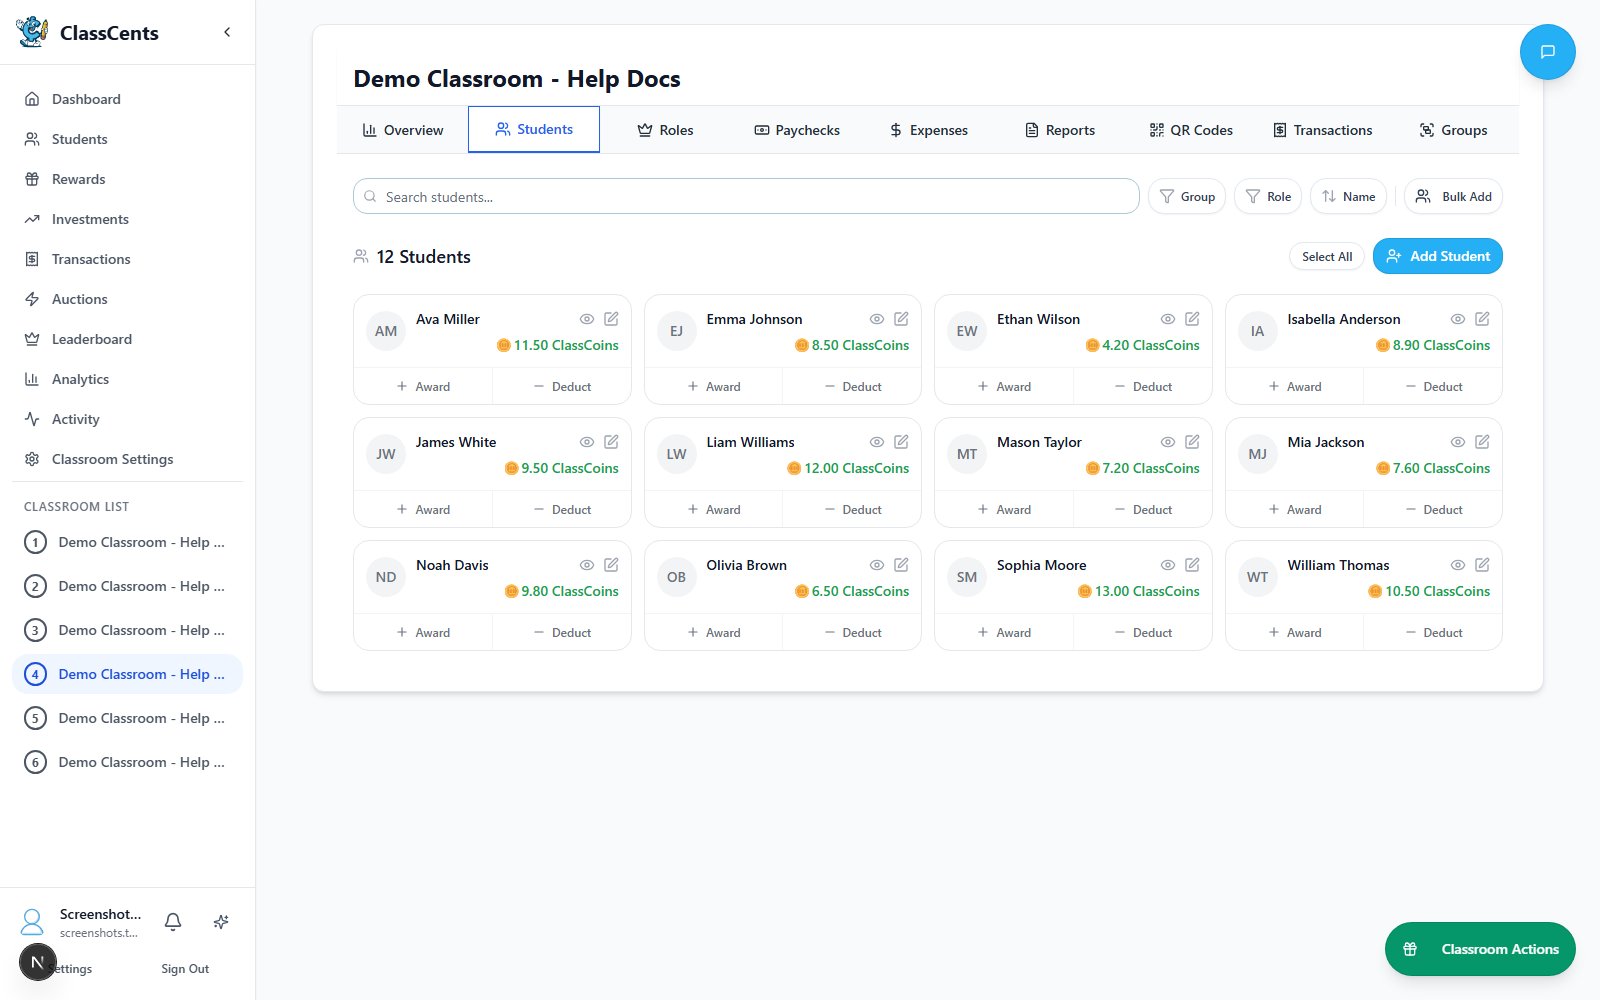The height and width of the screenshot is (1000, 1600).
Task: Edit Mason Taylor with the pencil icon
Action: pos(1192,441)
